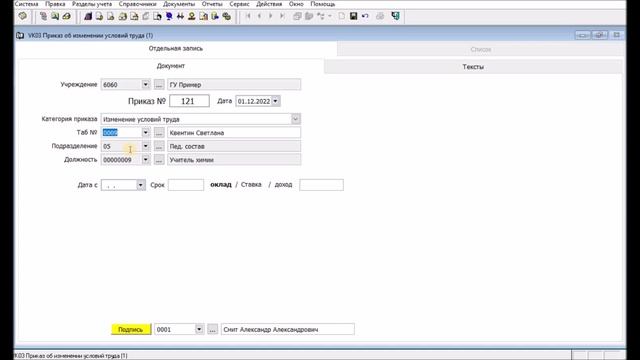Click the ГУ Пример field
The width and height of the screenshot is (640, 360).
234,84
